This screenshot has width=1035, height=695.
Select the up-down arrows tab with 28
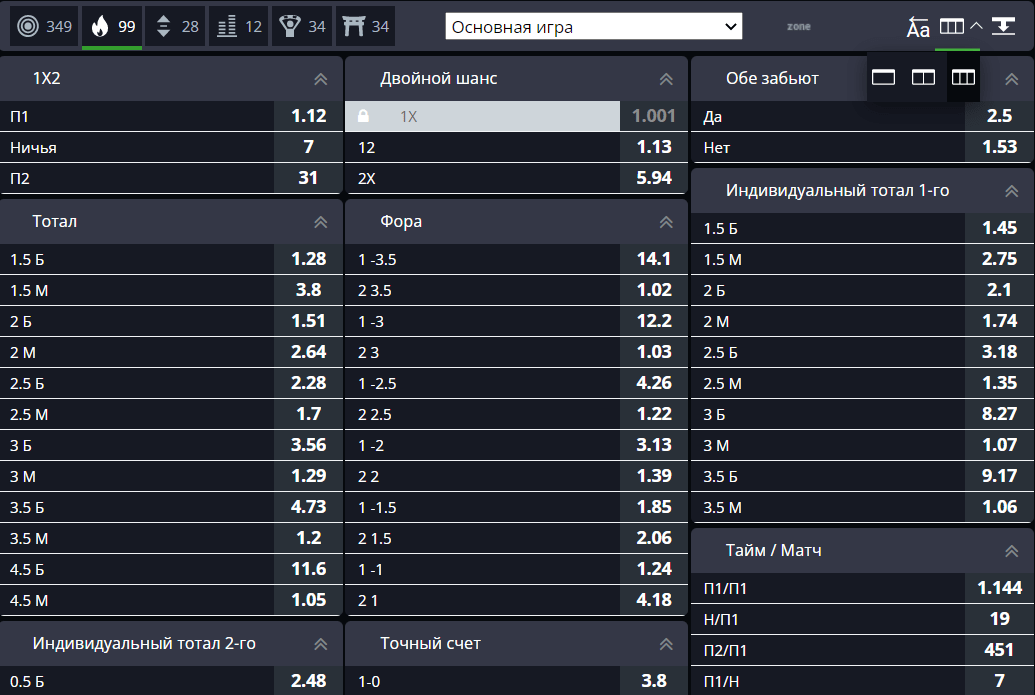coord(176,26)
